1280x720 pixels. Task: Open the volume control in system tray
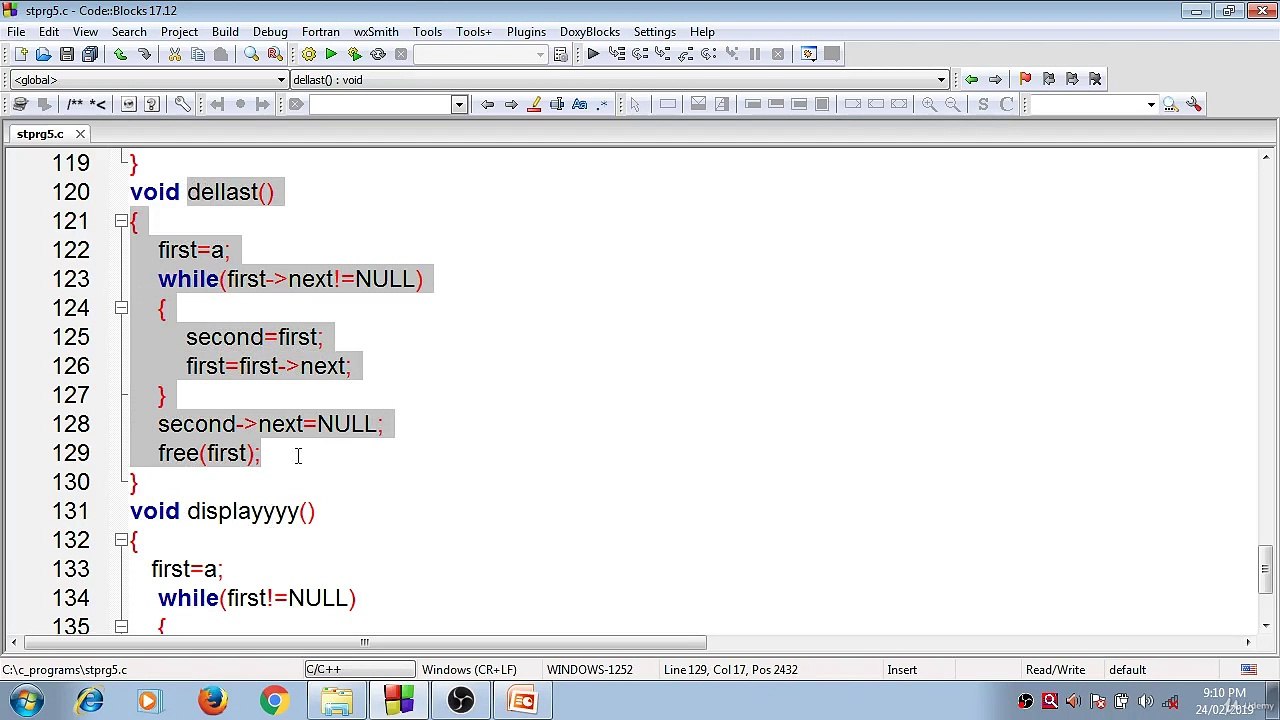click(1145, 701)
